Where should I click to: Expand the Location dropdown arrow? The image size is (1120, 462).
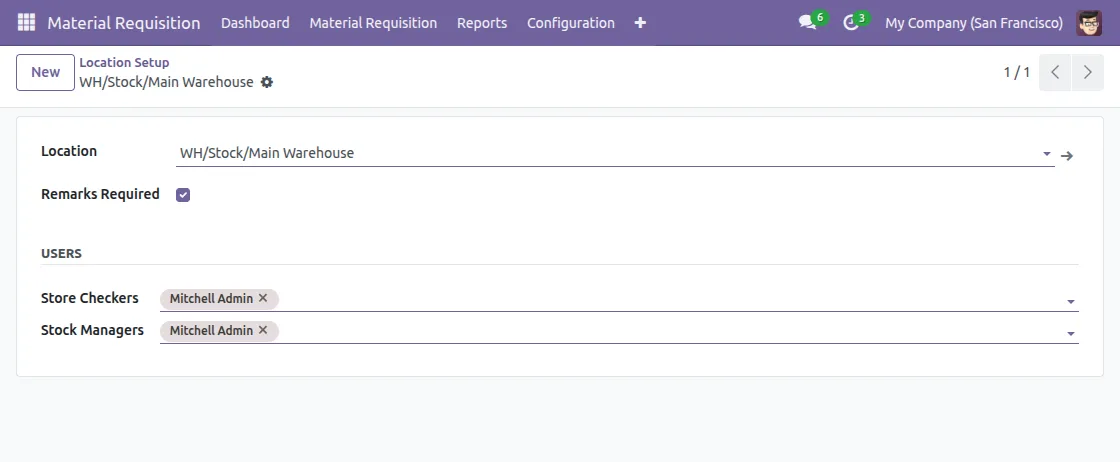[1046, 154]
